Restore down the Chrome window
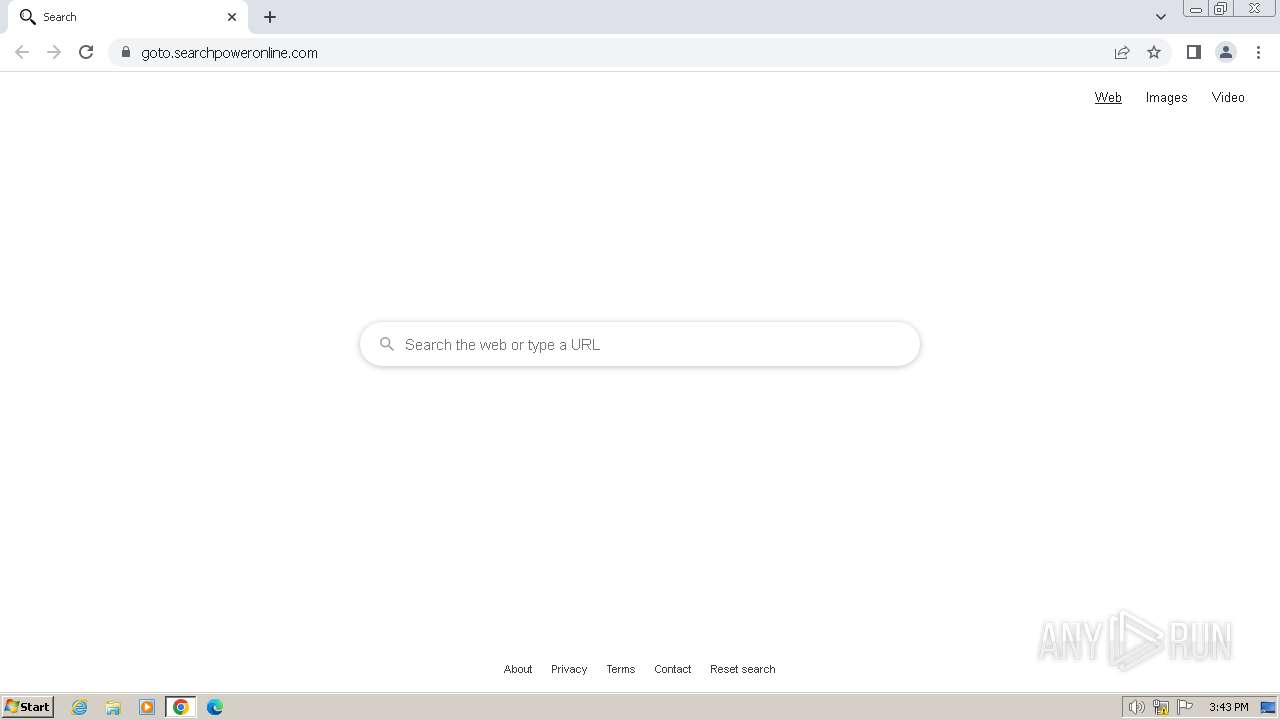 (1220, 9)
